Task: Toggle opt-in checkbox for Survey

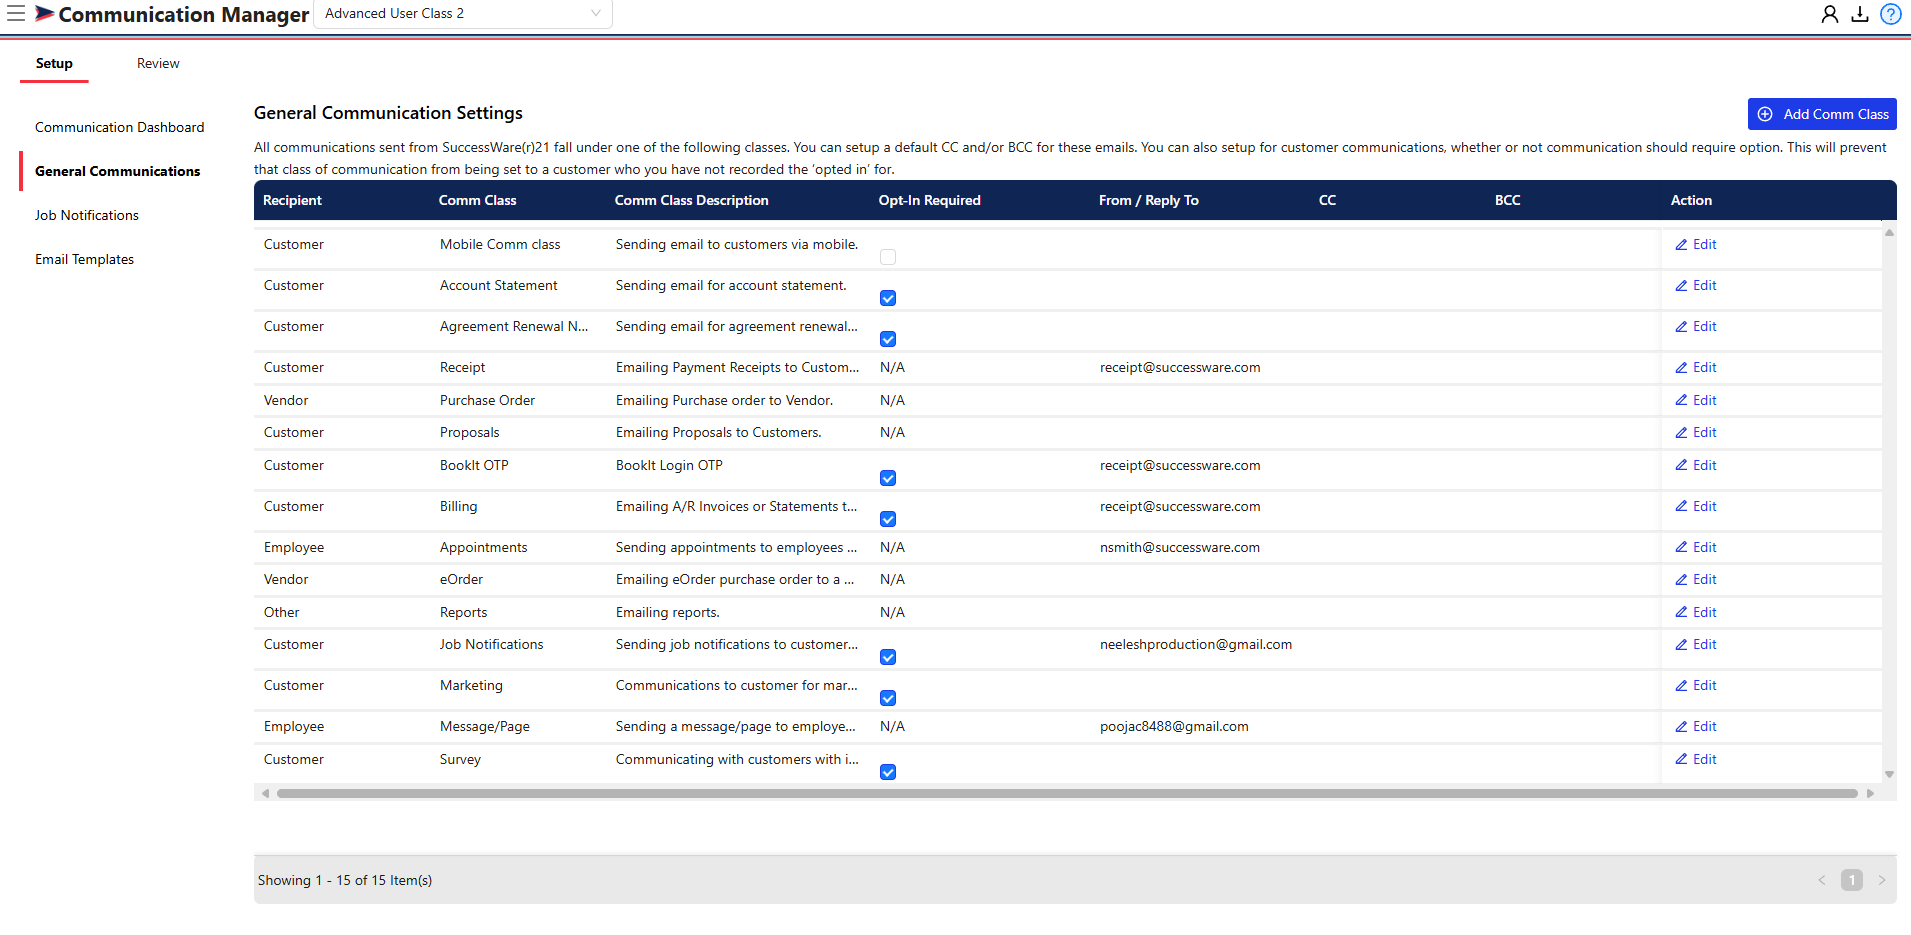Action: click(x=888, y=772)
